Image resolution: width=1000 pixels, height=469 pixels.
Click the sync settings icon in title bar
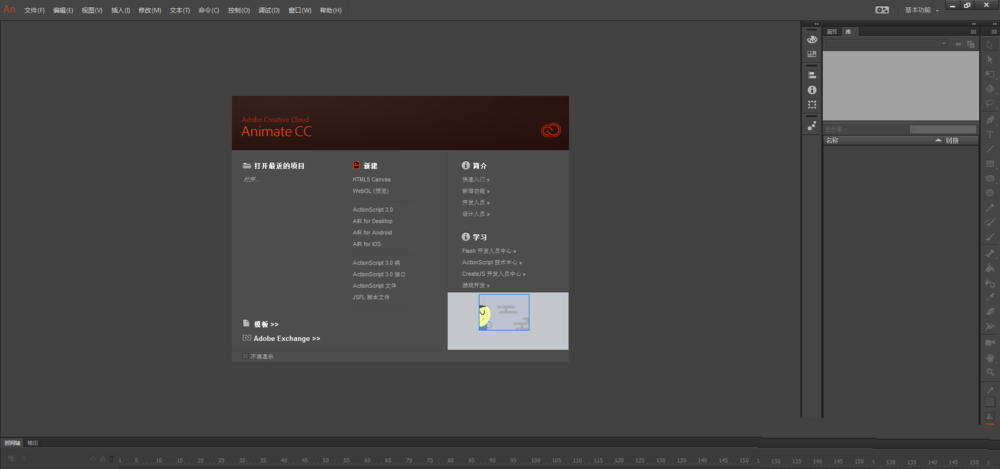882,10
